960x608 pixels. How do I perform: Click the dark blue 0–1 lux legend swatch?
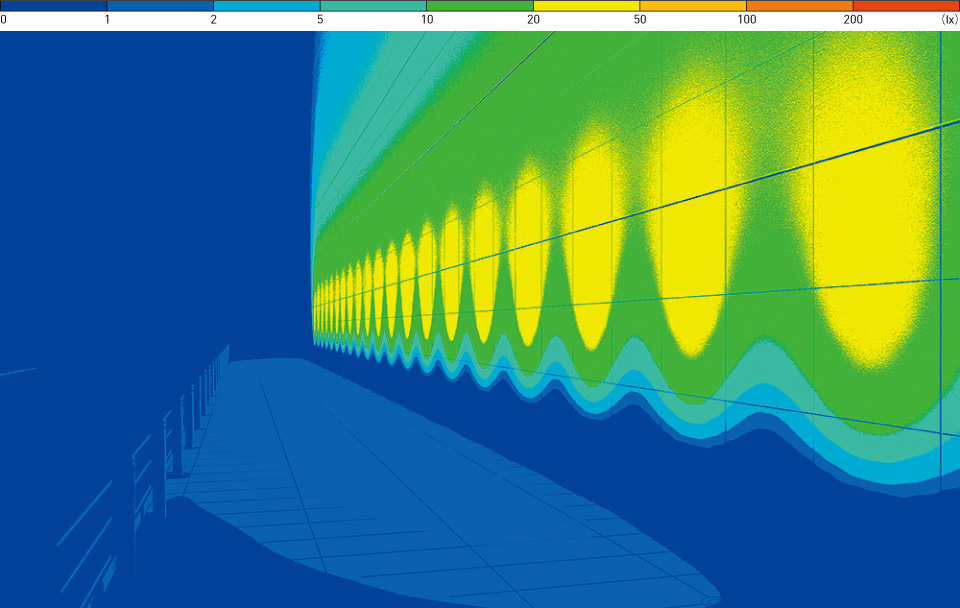click(53, 6)
